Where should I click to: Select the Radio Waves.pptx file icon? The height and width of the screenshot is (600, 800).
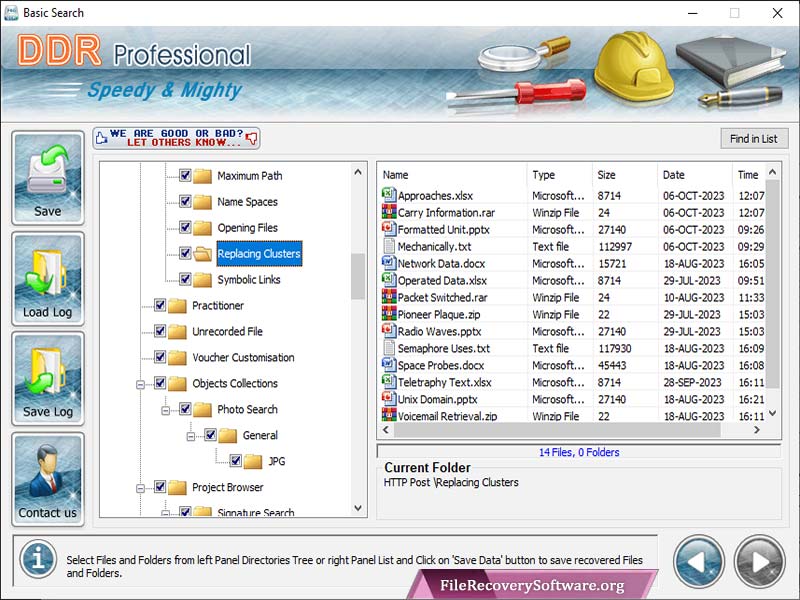[x=389, y=330]
